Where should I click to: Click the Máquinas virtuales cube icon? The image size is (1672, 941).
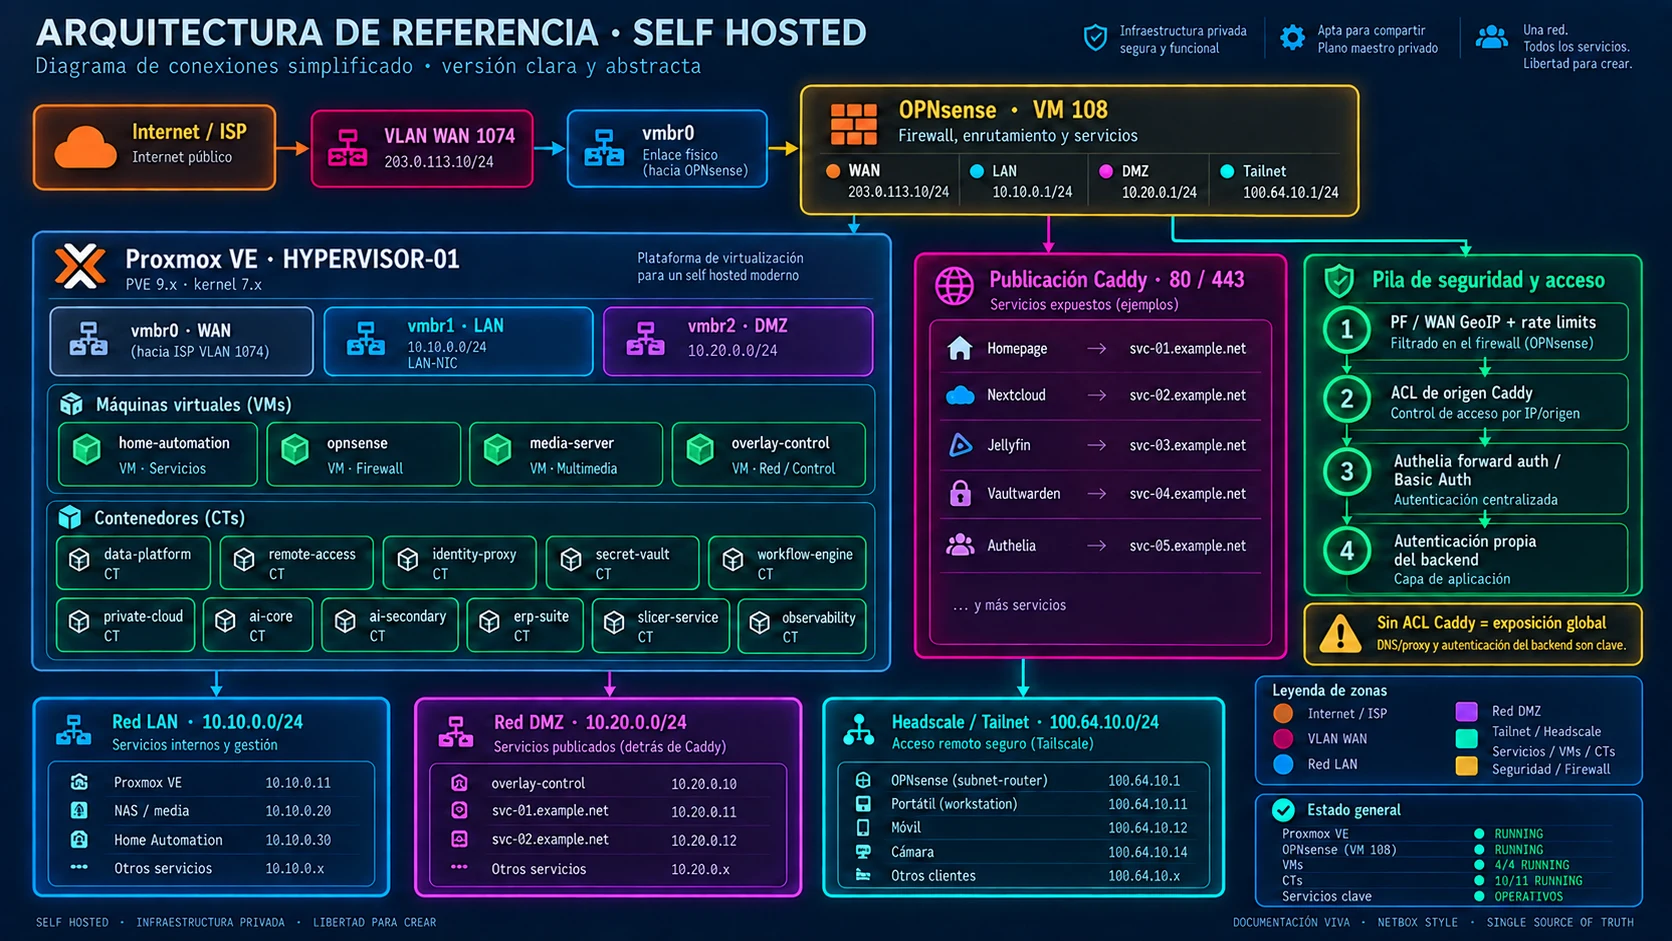(x=71, y=404)
